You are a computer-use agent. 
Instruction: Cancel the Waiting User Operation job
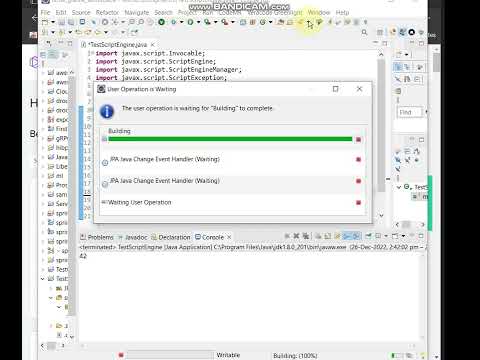pos(359,202)
